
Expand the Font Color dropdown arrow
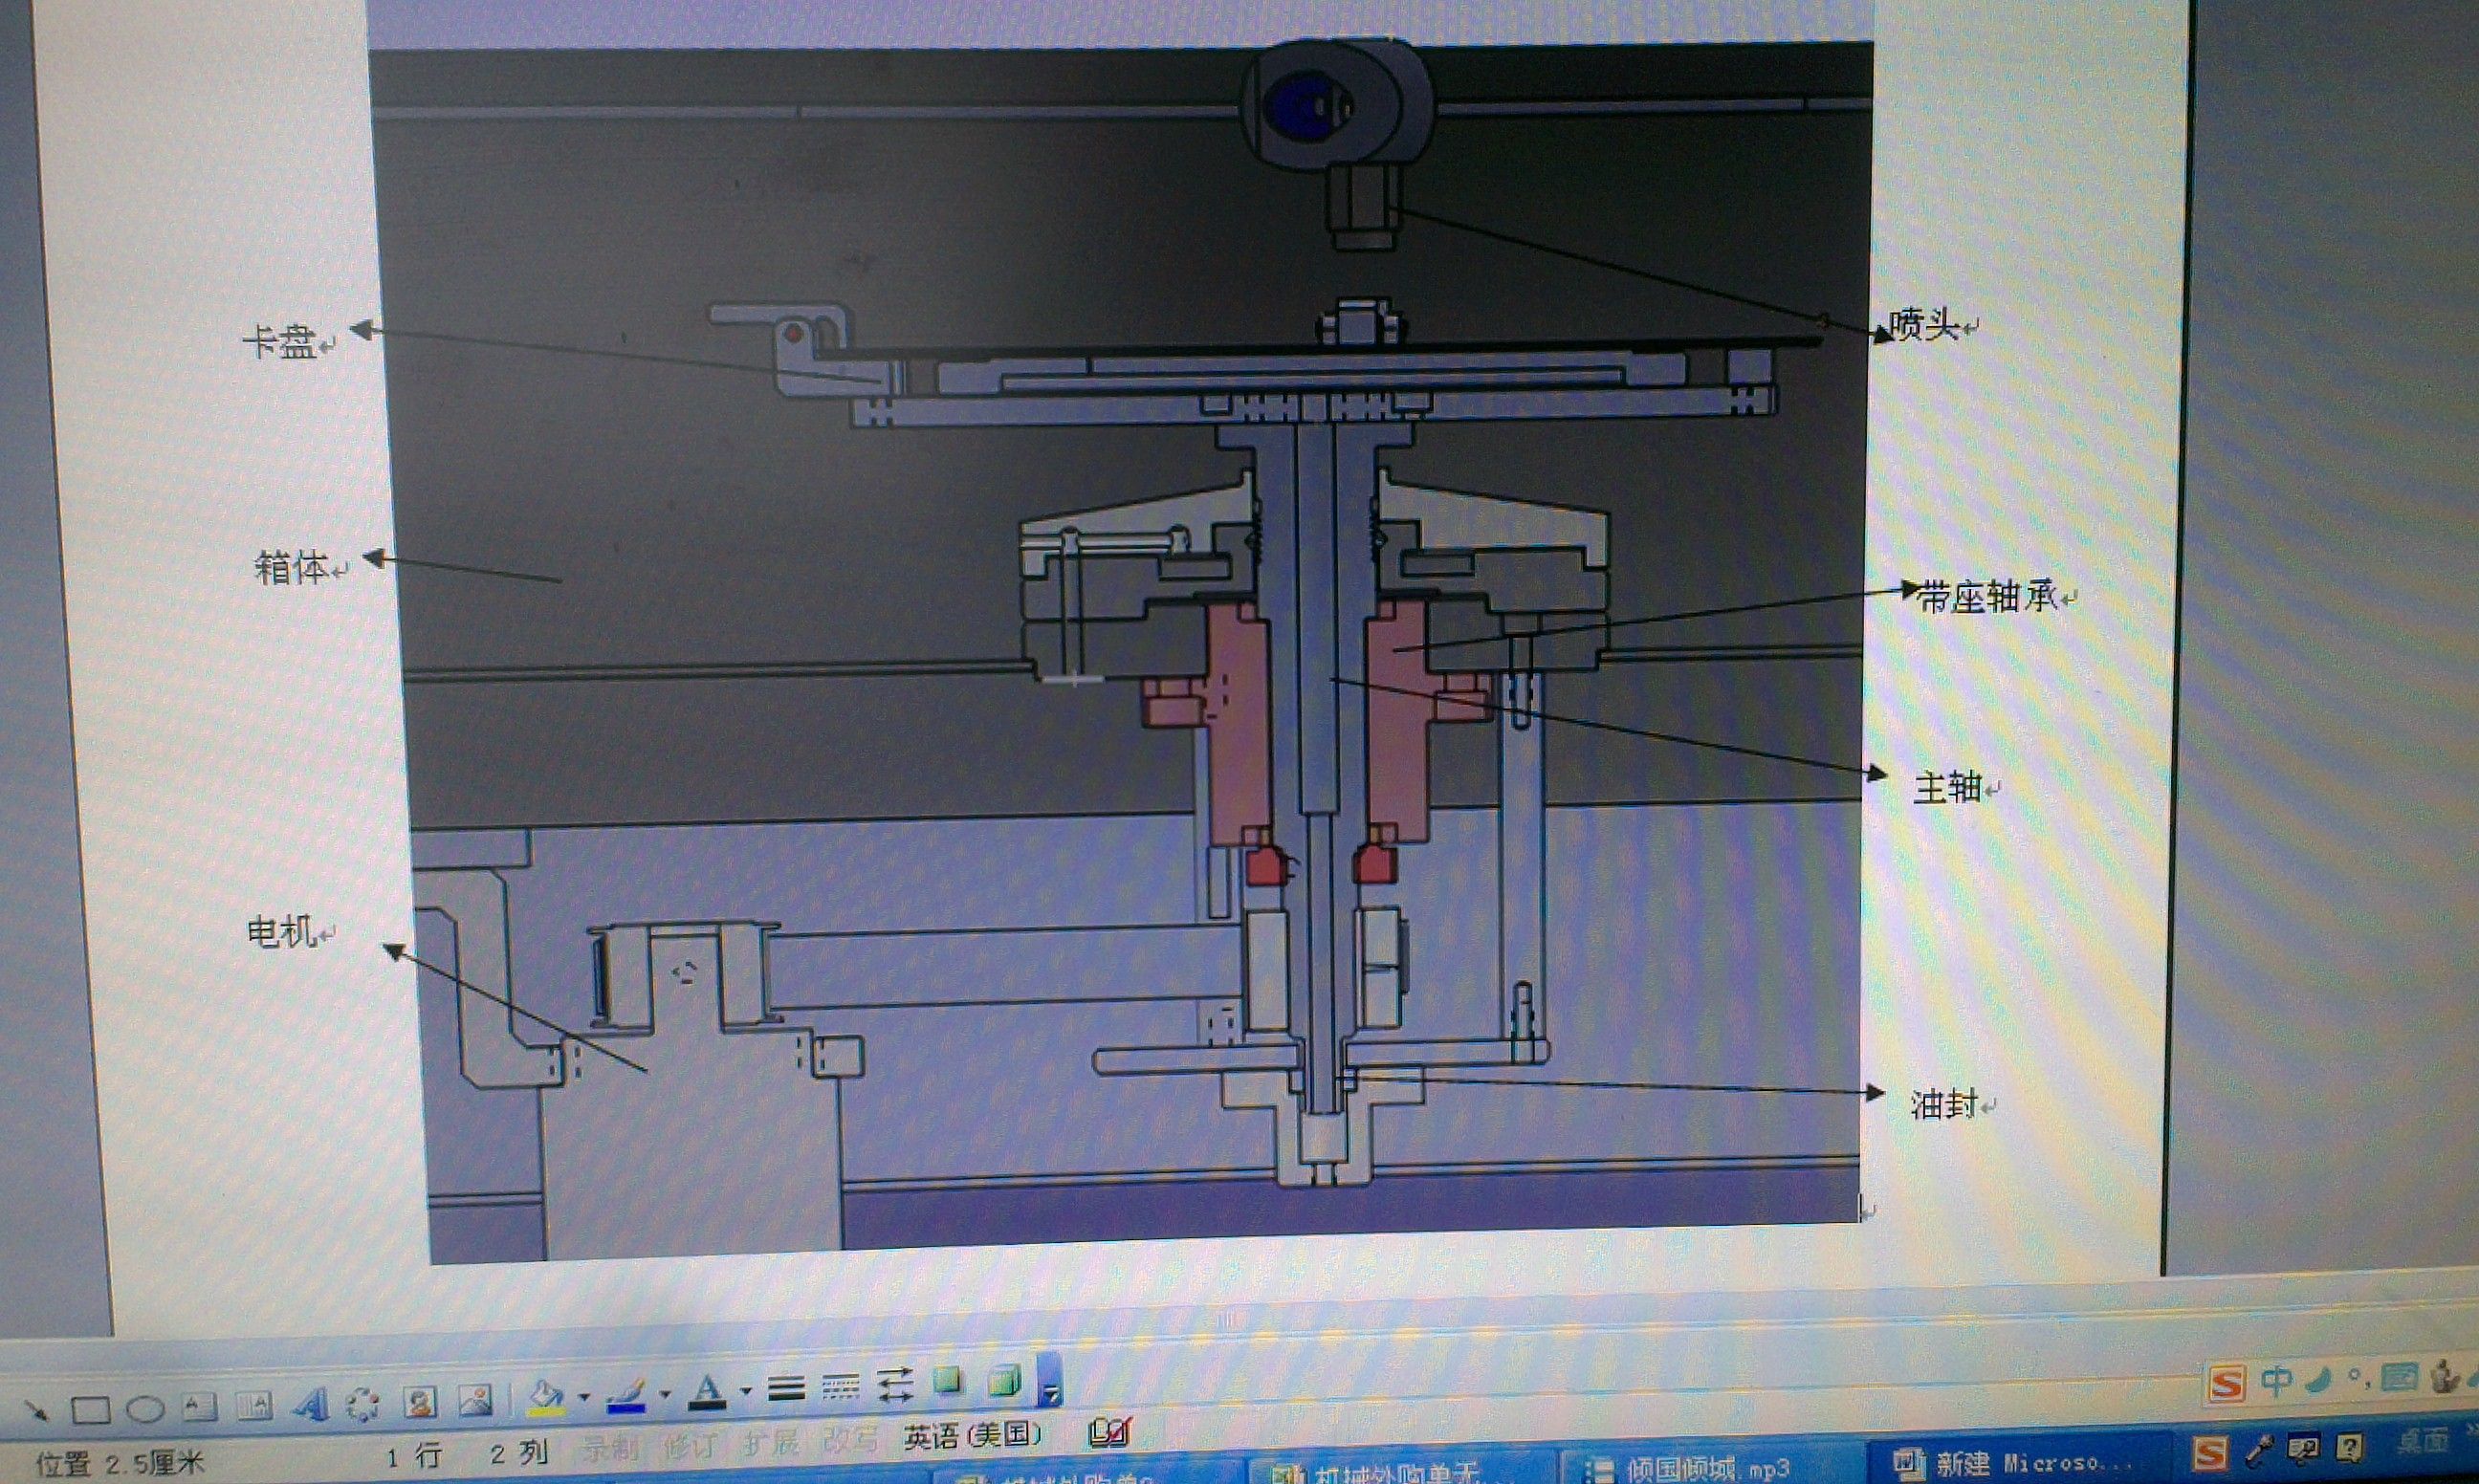tap(745, 1390)
